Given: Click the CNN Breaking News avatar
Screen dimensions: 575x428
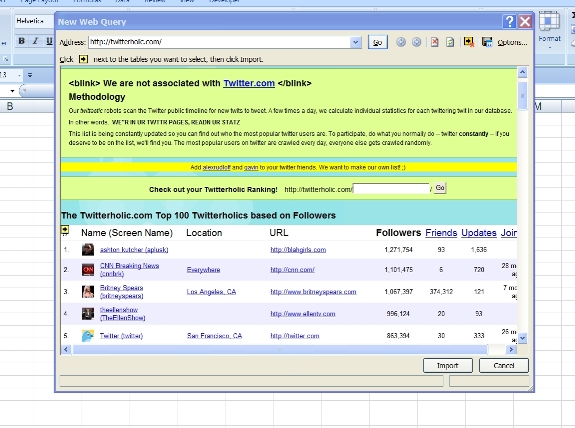Looking at the screenshot, I should click(88, 270).
